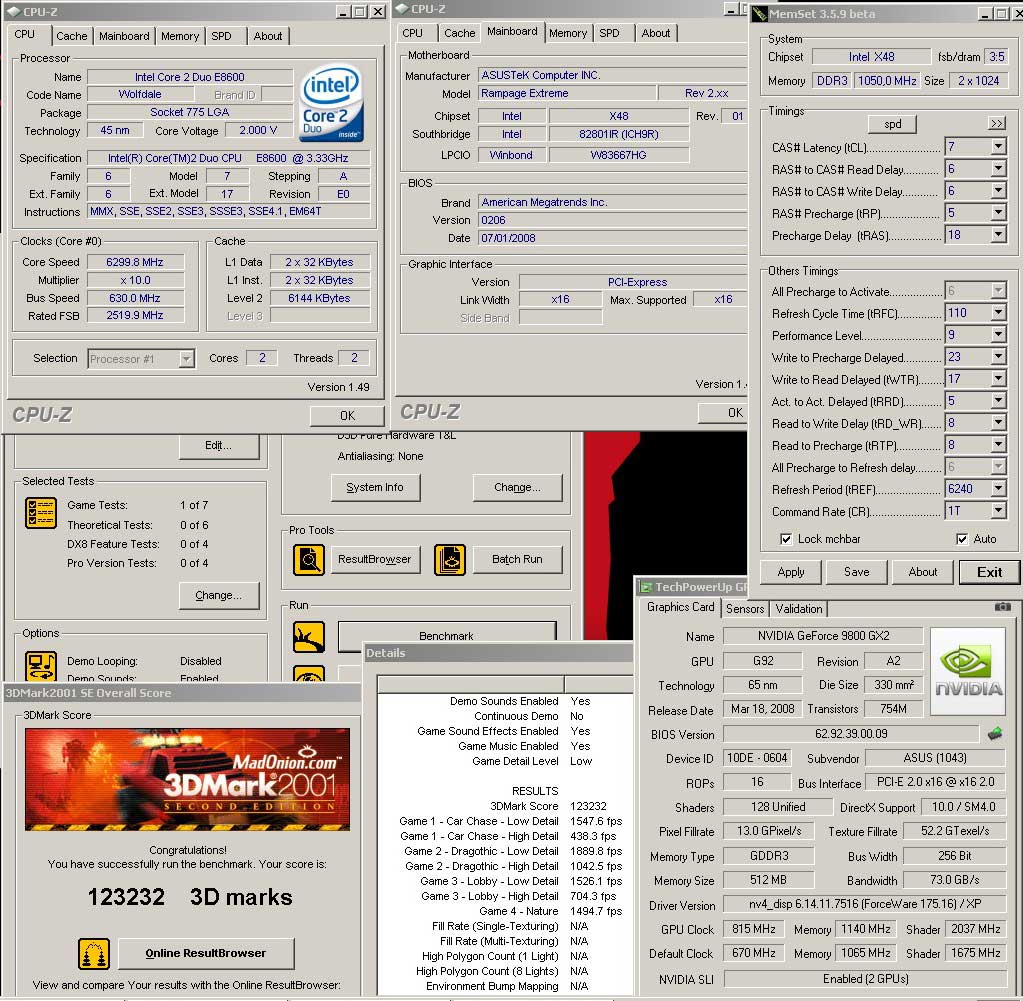Click the GPU-Z BIOS Version field
Image resolution: width=1023 pixels, height=1001 pixels.
(x=851, y=733)
